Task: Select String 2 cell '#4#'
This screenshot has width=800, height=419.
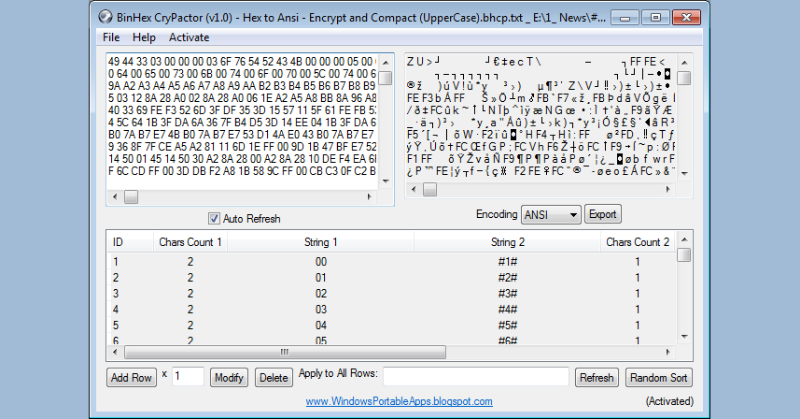Action: coord(508,309)
